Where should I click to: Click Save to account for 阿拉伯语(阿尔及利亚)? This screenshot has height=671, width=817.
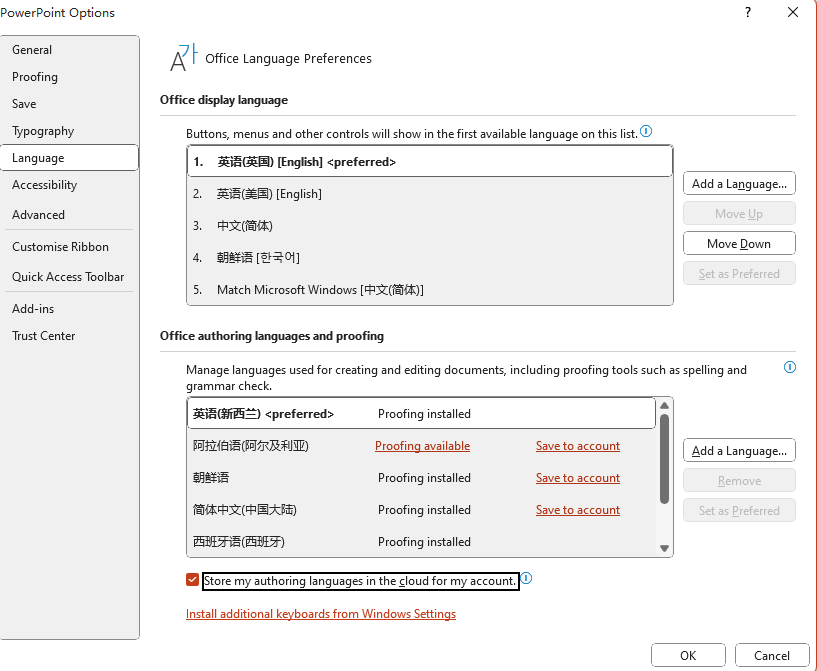577,446
